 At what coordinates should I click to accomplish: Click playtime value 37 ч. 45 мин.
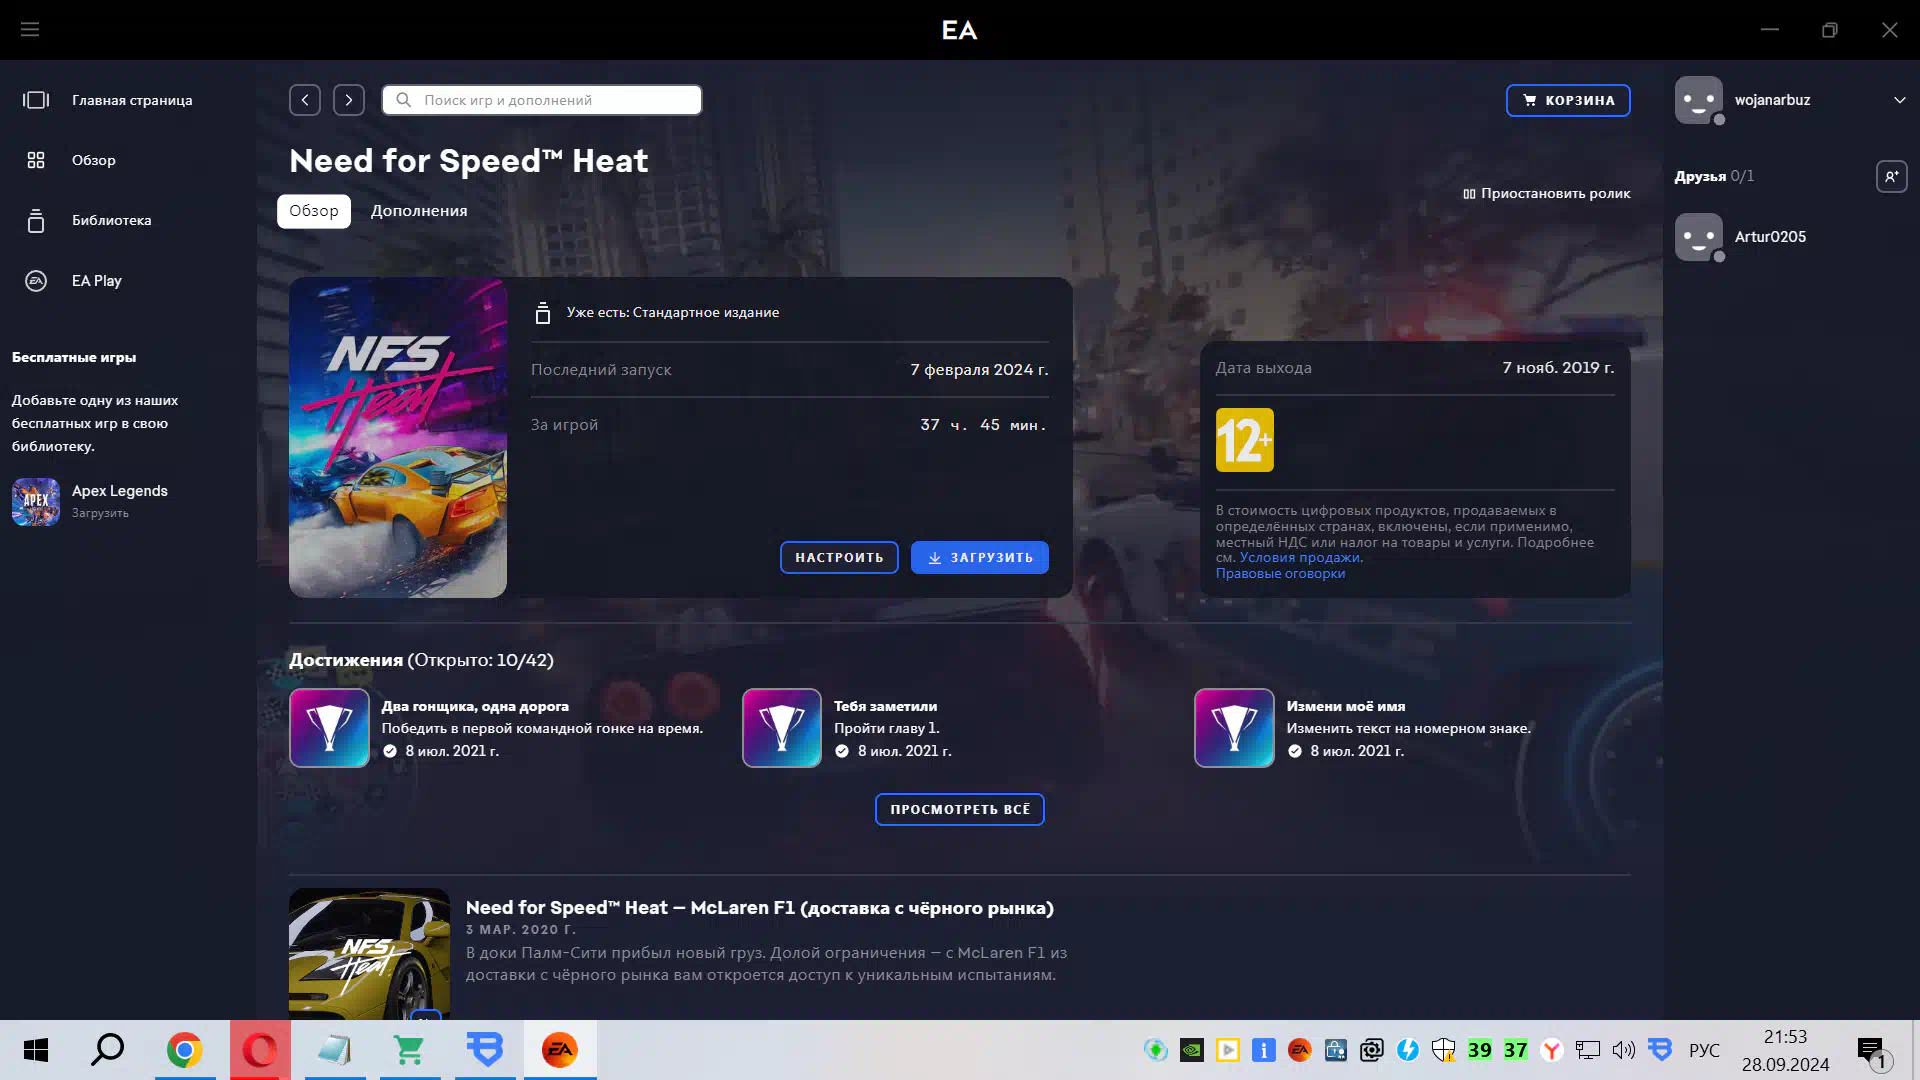(983, 425)
